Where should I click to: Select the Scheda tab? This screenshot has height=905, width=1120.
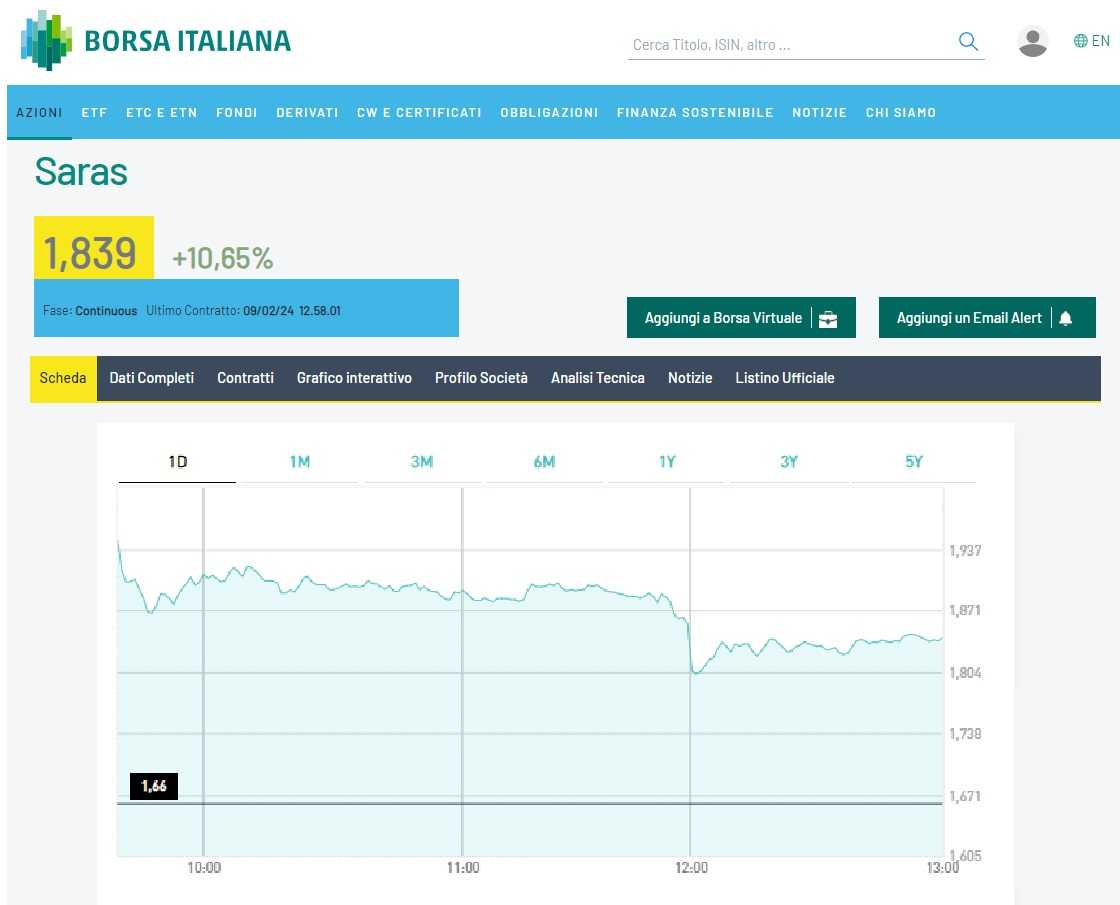tap(63, 378)
